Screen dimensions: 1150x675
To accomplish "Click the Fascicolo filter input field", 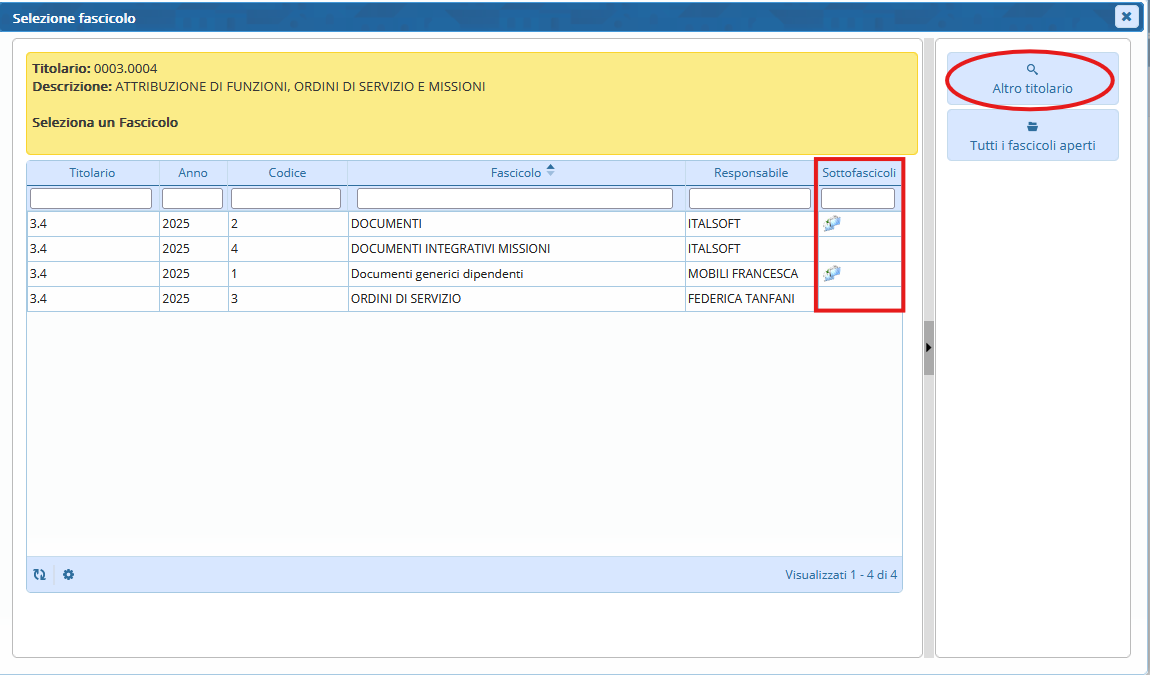I will tap(515, 198).
